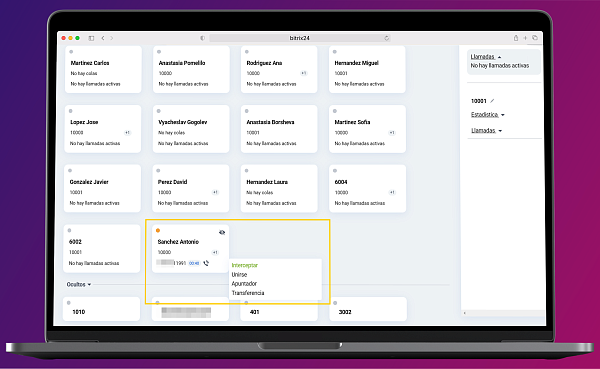This screenshot has height=369, width=600.
Task: Toggle the browser sidebar icon
Action: click(91, 38)
